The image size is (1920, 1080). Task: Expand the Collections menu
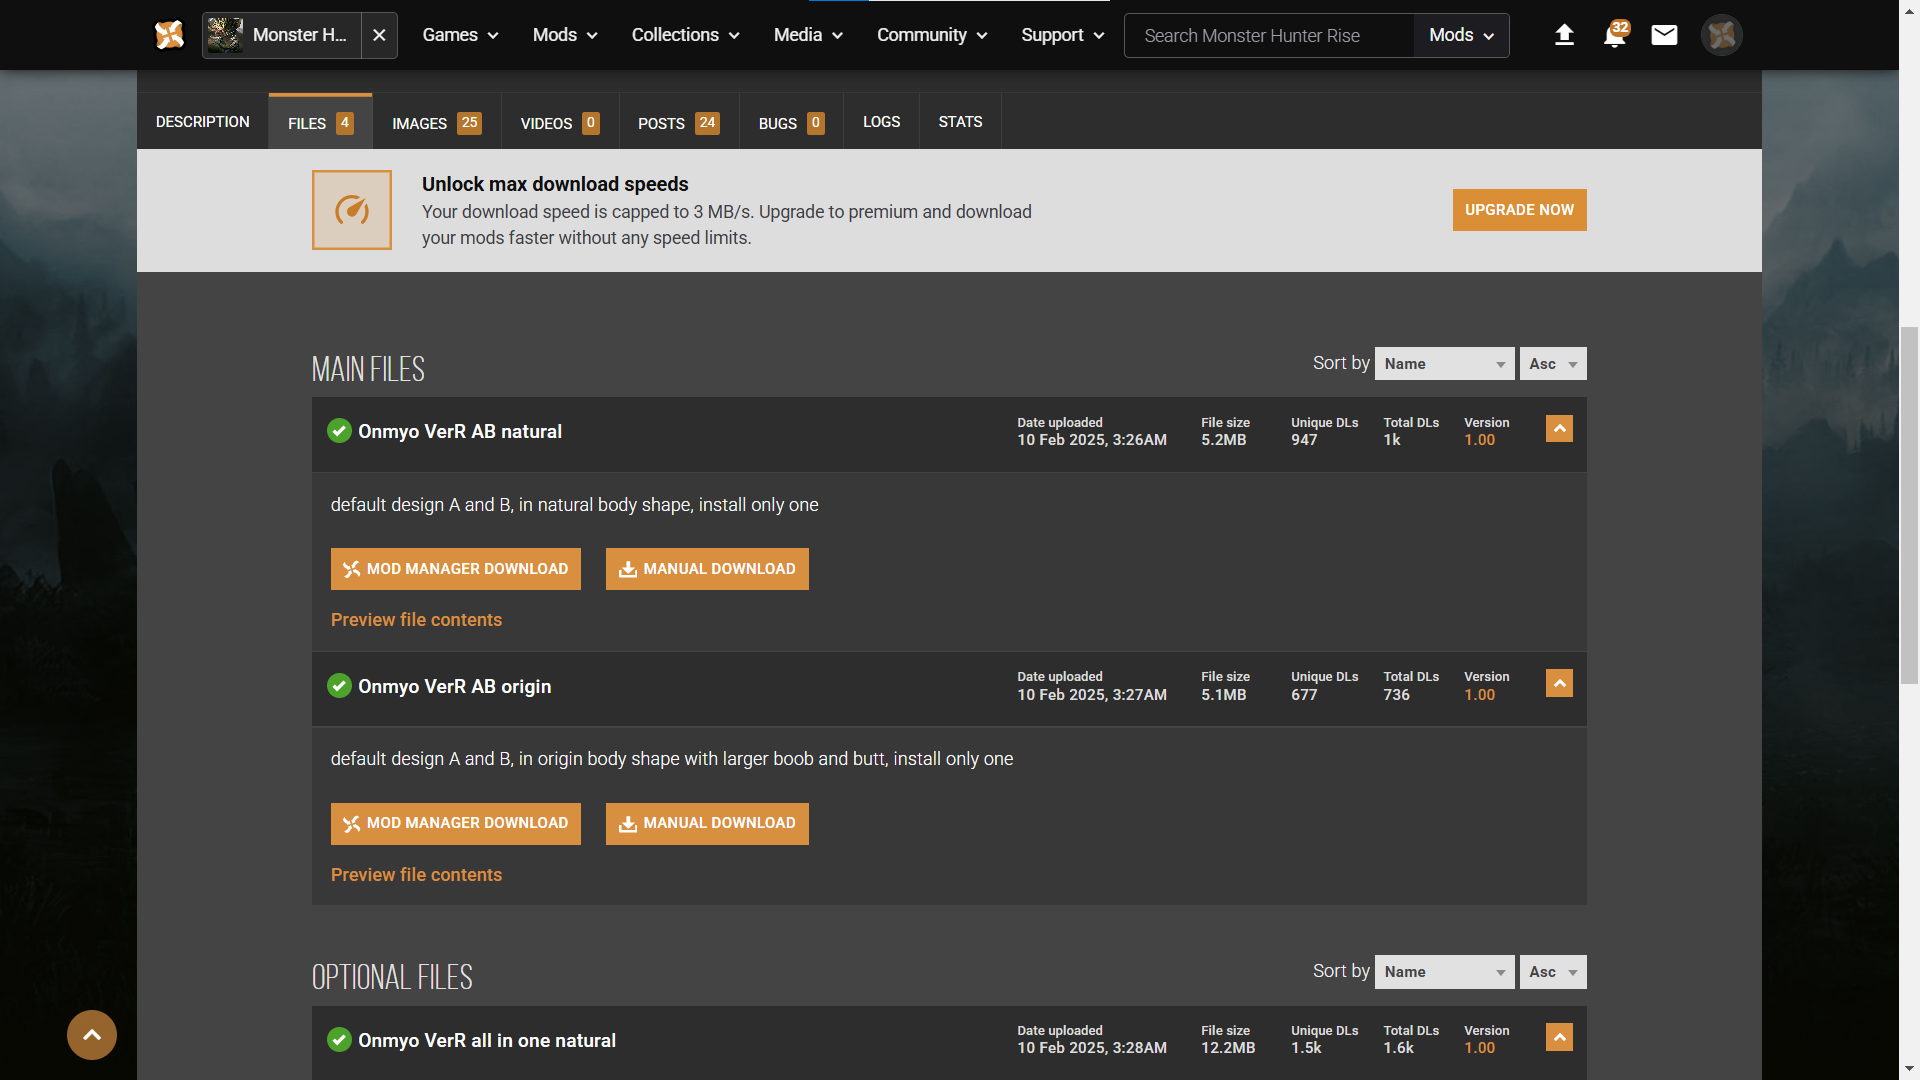pos(685,35)
